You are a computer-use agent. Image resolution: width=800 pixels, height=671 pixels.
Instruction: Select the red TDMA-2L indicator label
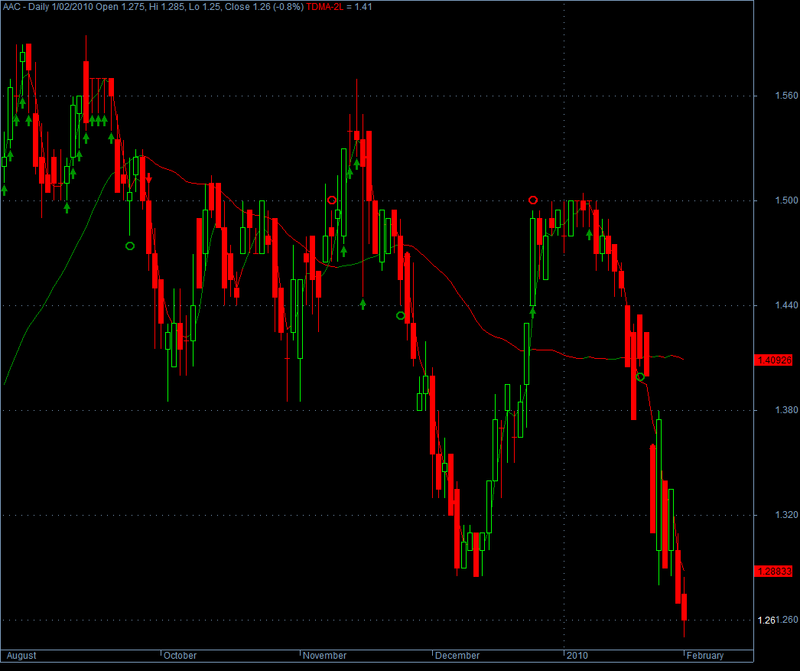[325, 7]
